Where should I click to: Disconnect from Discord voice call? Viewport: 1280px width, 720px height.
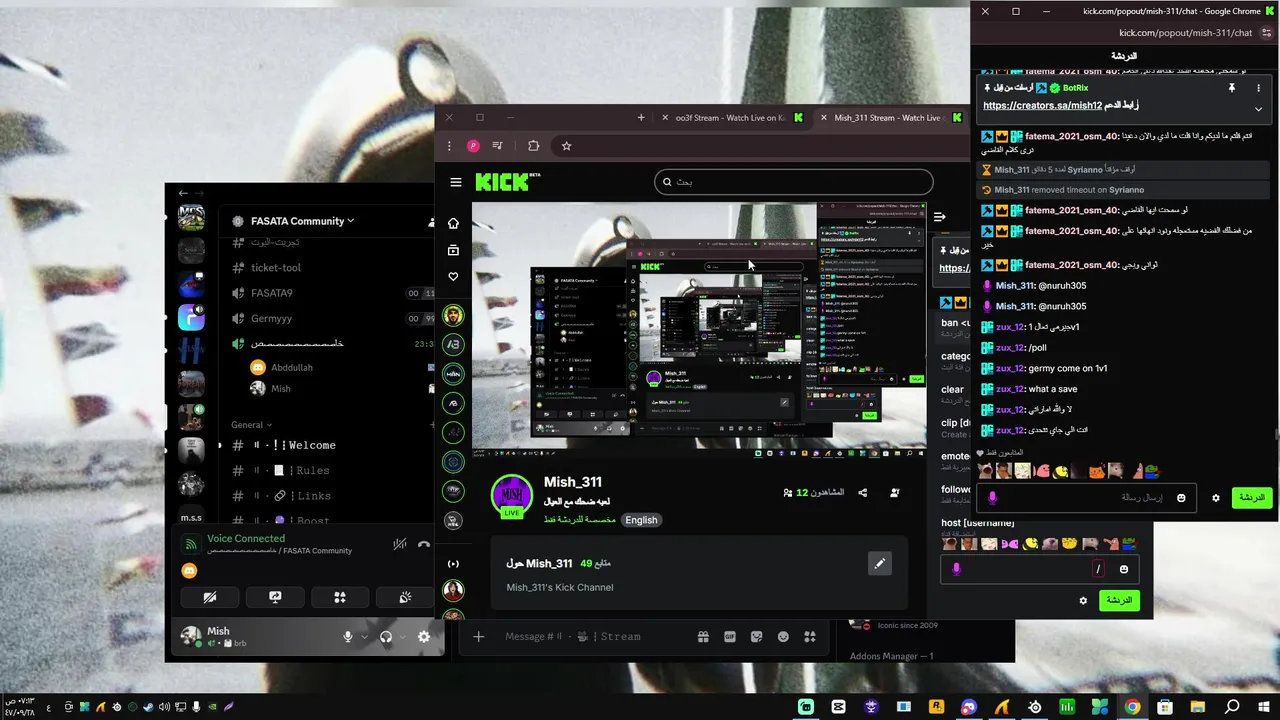424,545
